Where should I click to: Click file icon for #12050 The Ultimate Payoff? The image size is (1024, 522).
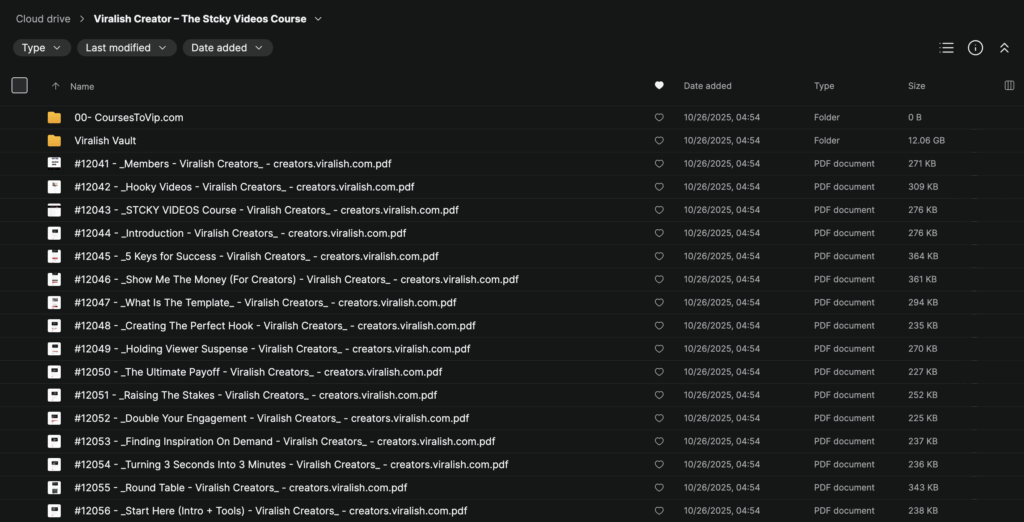(54, 372)
